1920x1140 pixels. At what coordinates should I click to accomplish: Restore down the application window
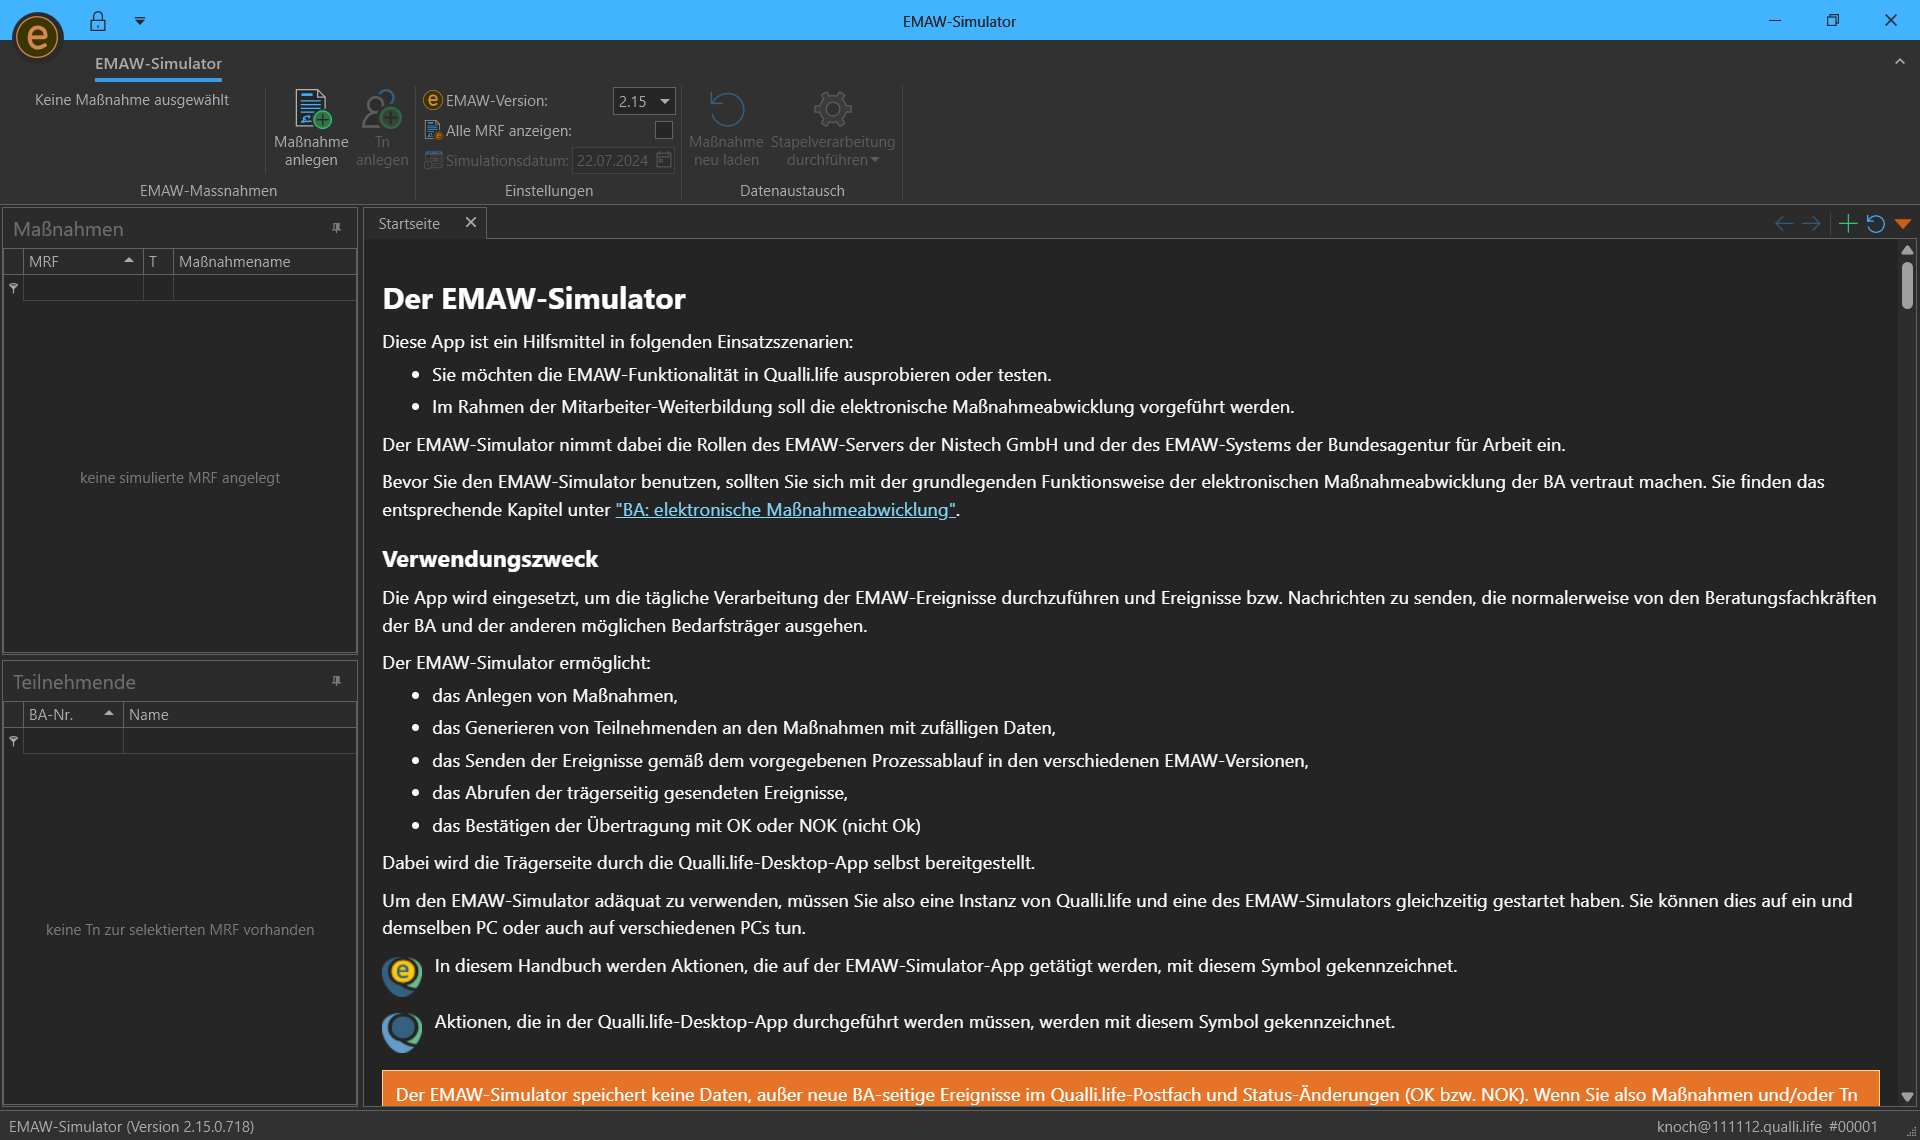[x=1832, y=20]
